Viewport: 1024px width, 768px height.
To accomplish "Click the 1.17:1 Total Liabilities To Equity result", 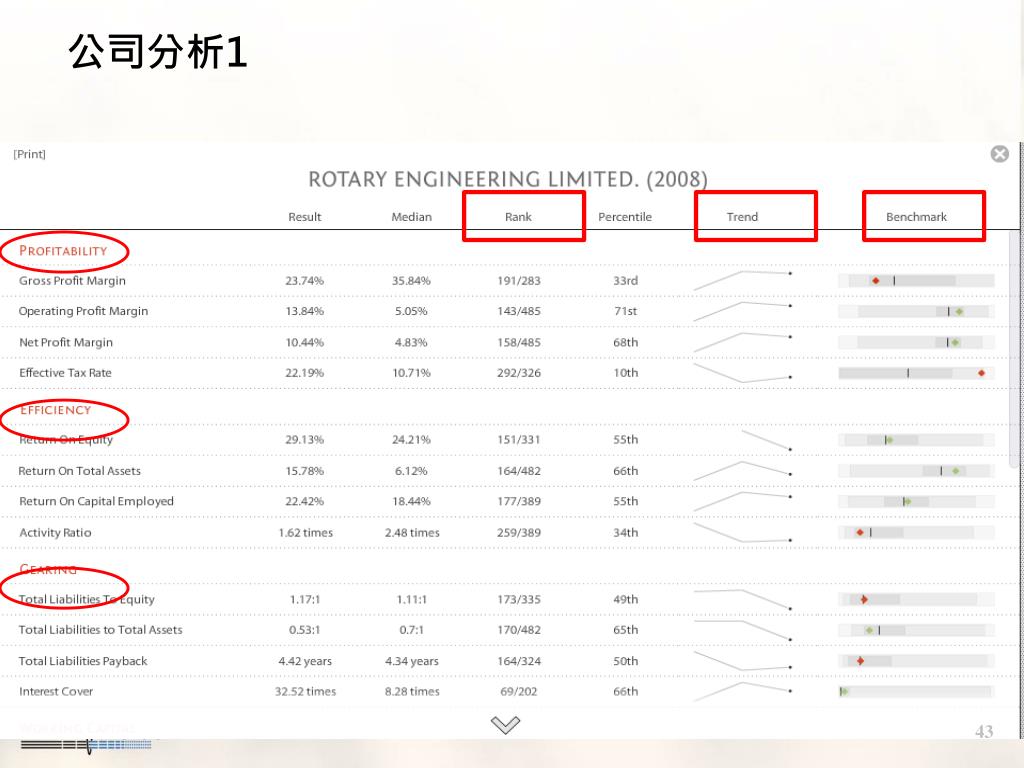I will point(304,600).
